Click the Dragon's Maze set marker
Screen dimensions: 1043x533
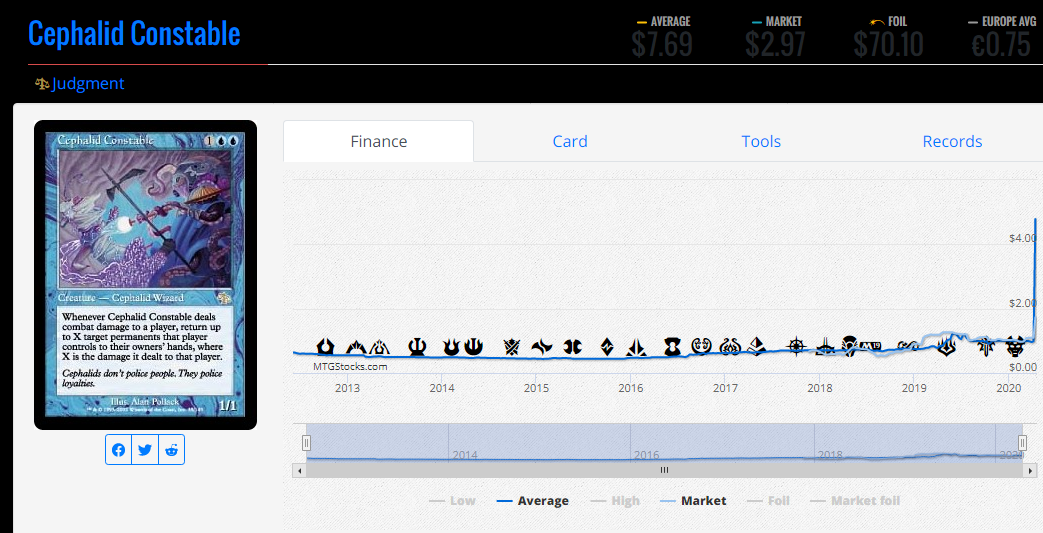click(x=380, y=347)
